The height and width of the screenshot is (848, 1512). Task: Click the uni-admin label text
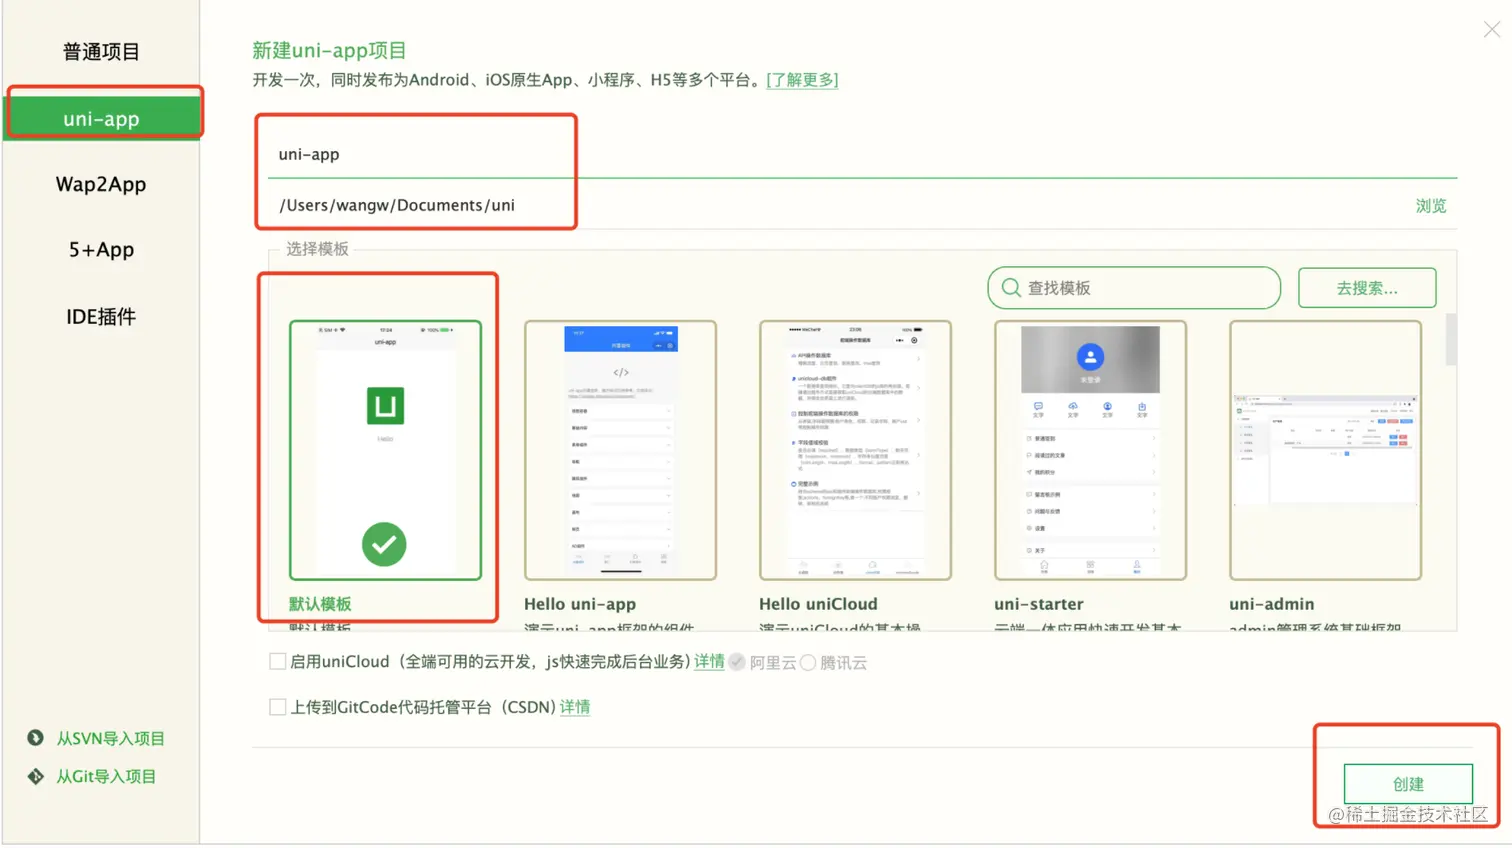[x=1272, y=604]
